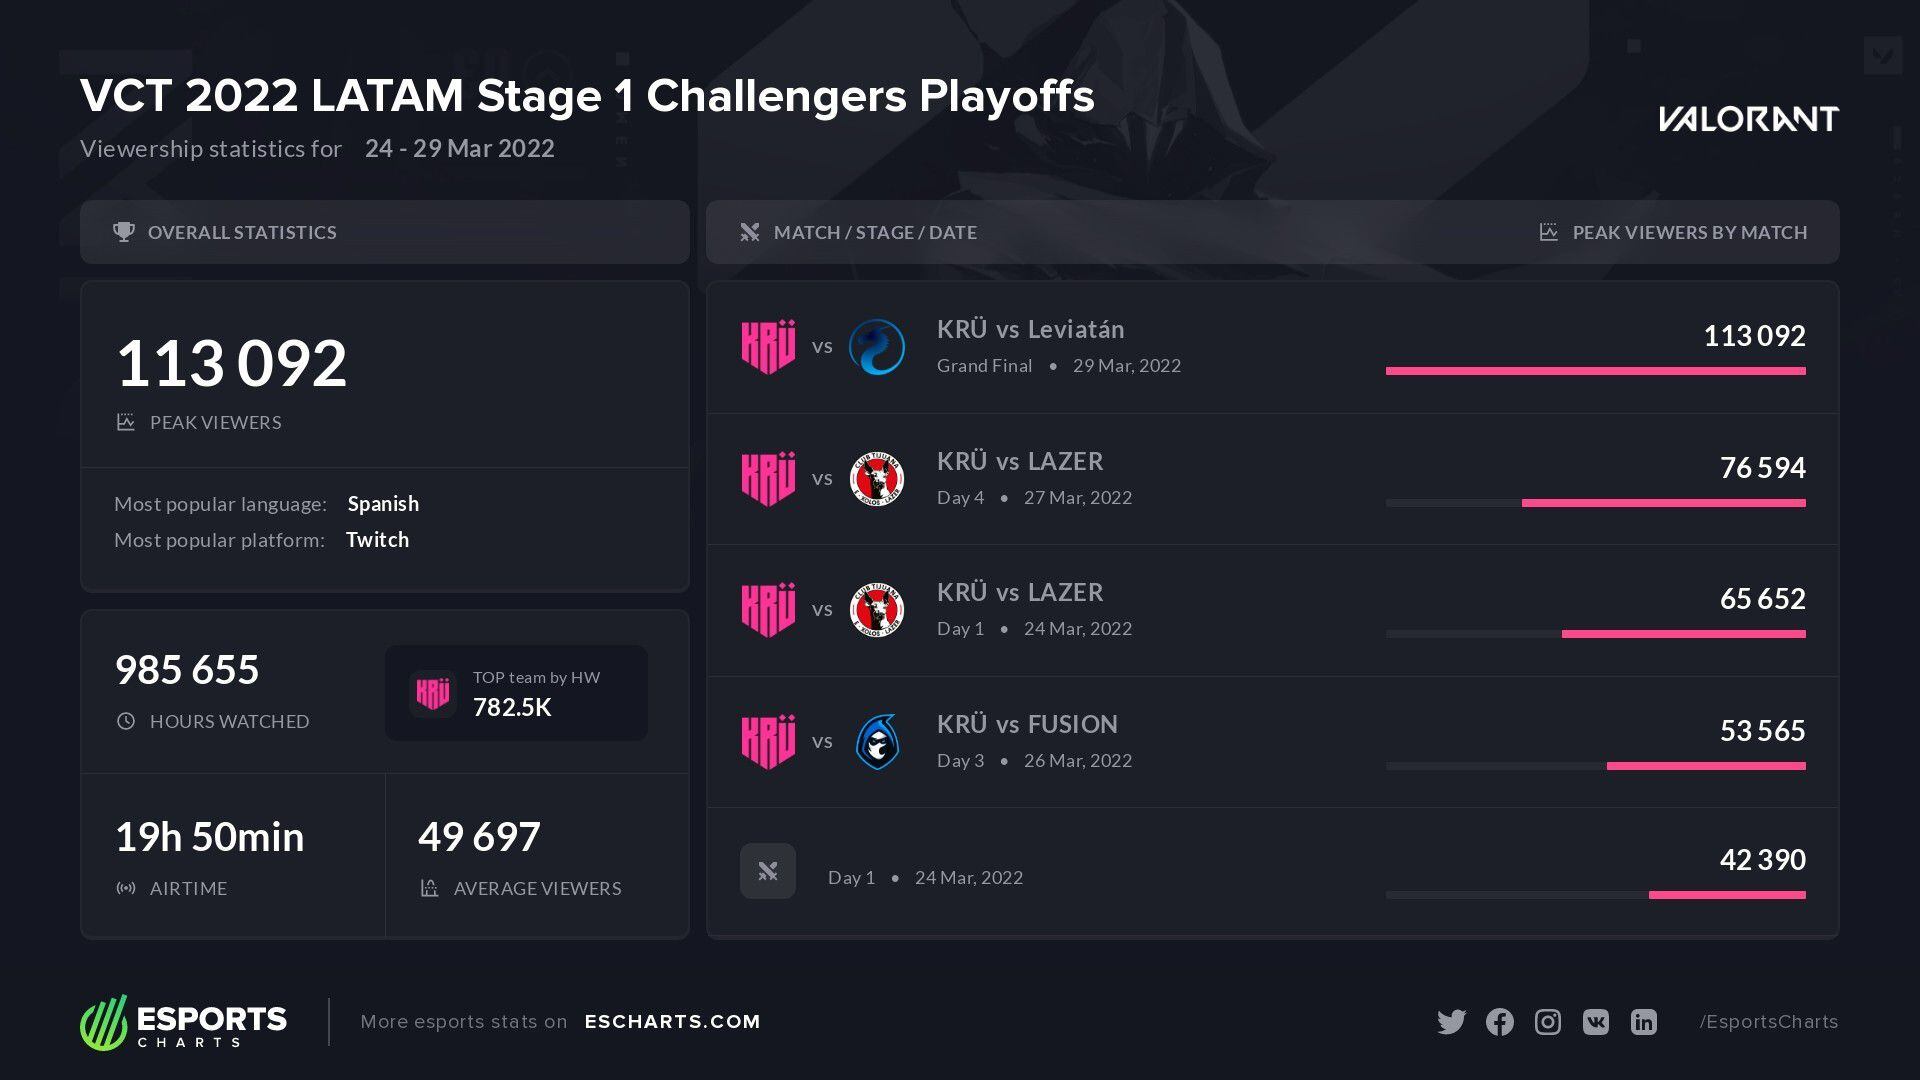Click the /EsportsCharts handle
Image resolution: width=1920 pixels, height=1080 pixels.
click(1768, 1022)
